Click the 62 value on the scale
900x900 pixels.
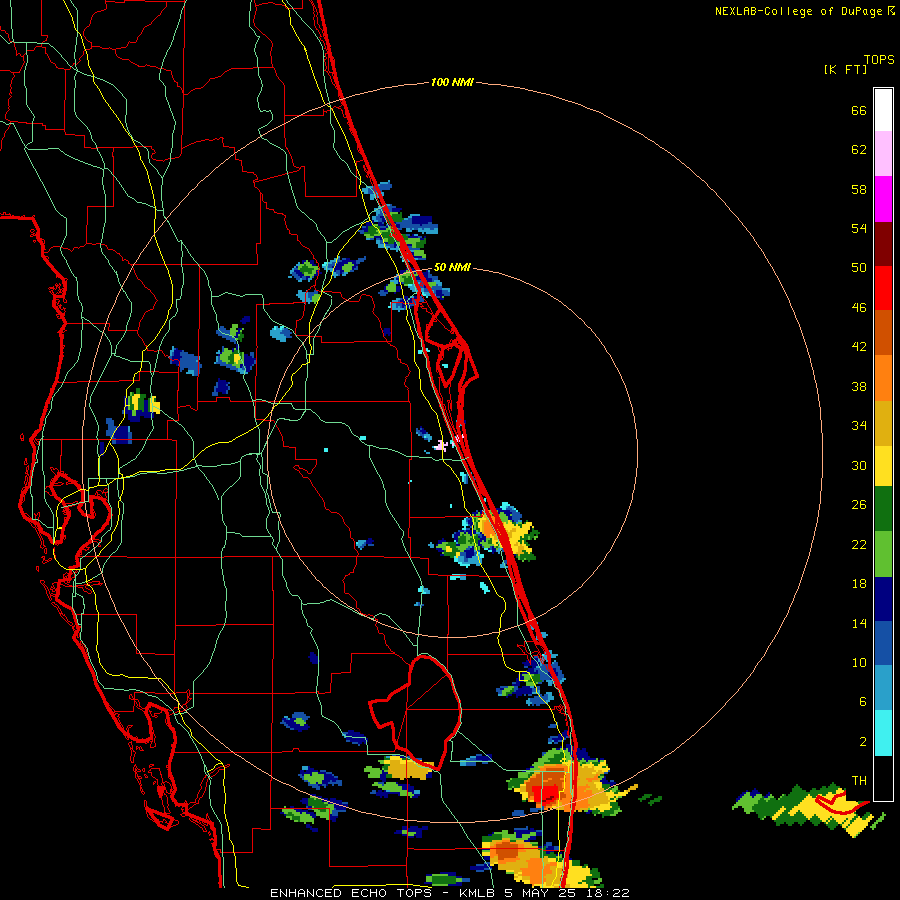[859, 150]
